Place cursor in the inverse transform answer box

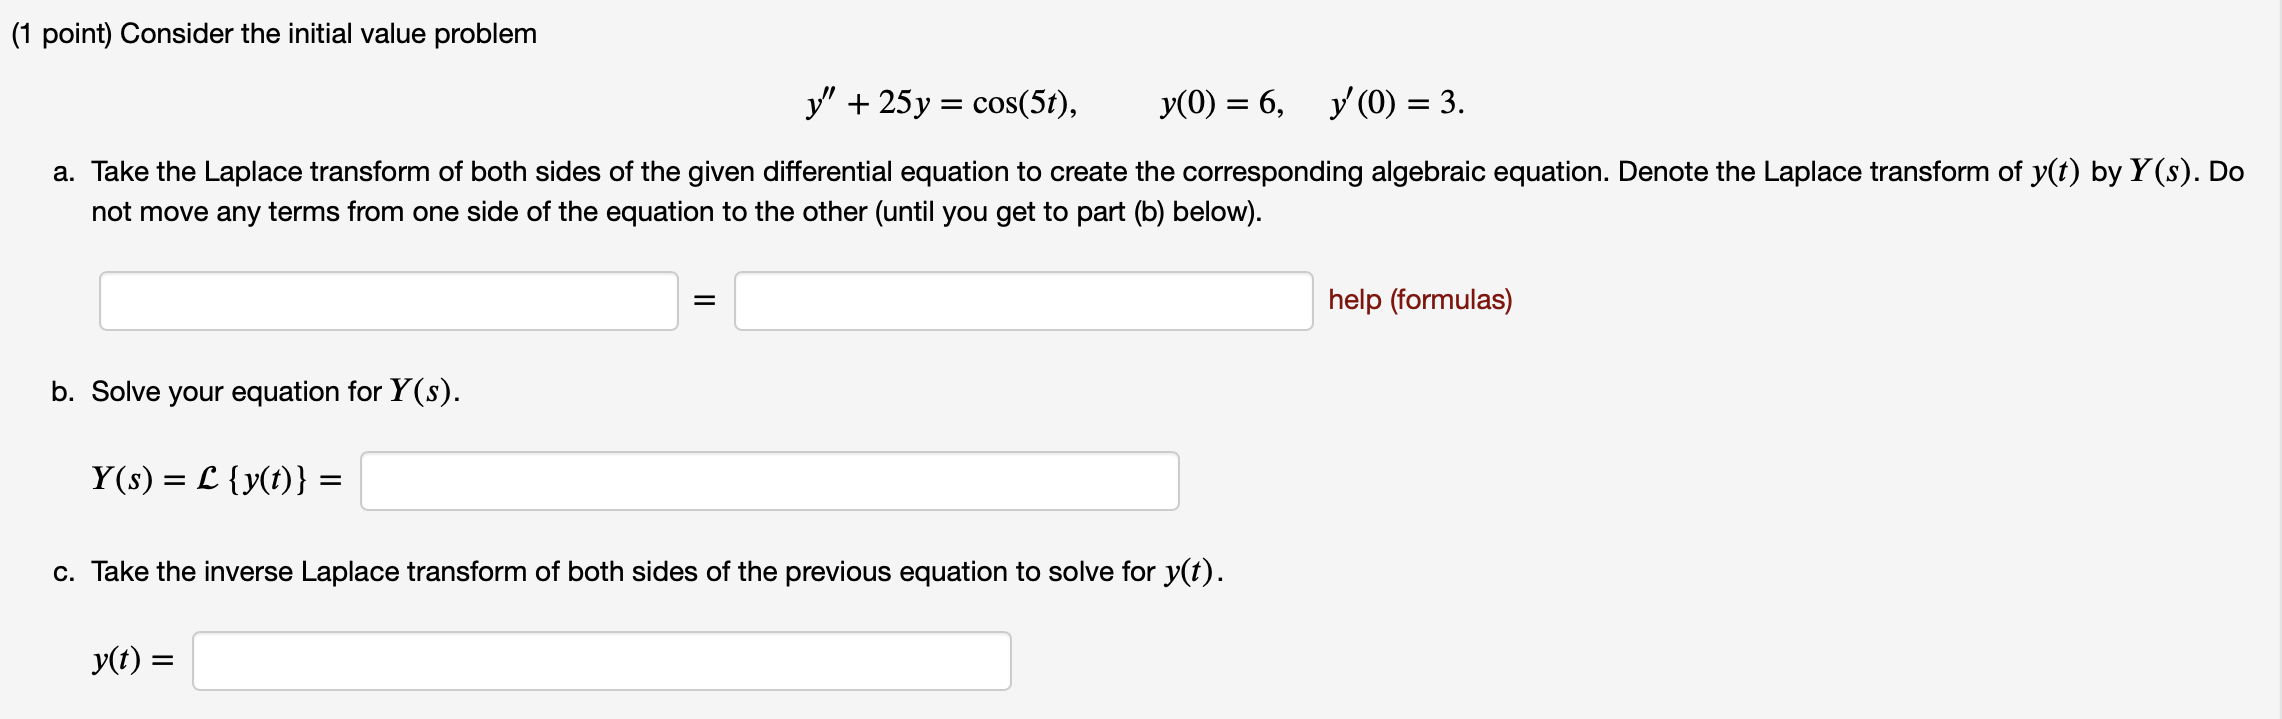[x=600, y=660]
